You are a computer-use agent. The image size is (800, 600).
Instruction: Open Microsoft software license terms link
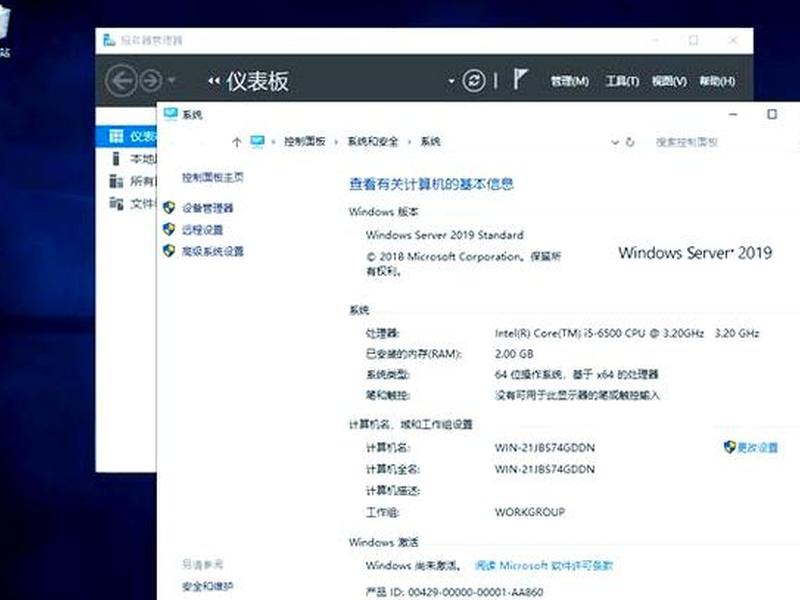point(544,565)
